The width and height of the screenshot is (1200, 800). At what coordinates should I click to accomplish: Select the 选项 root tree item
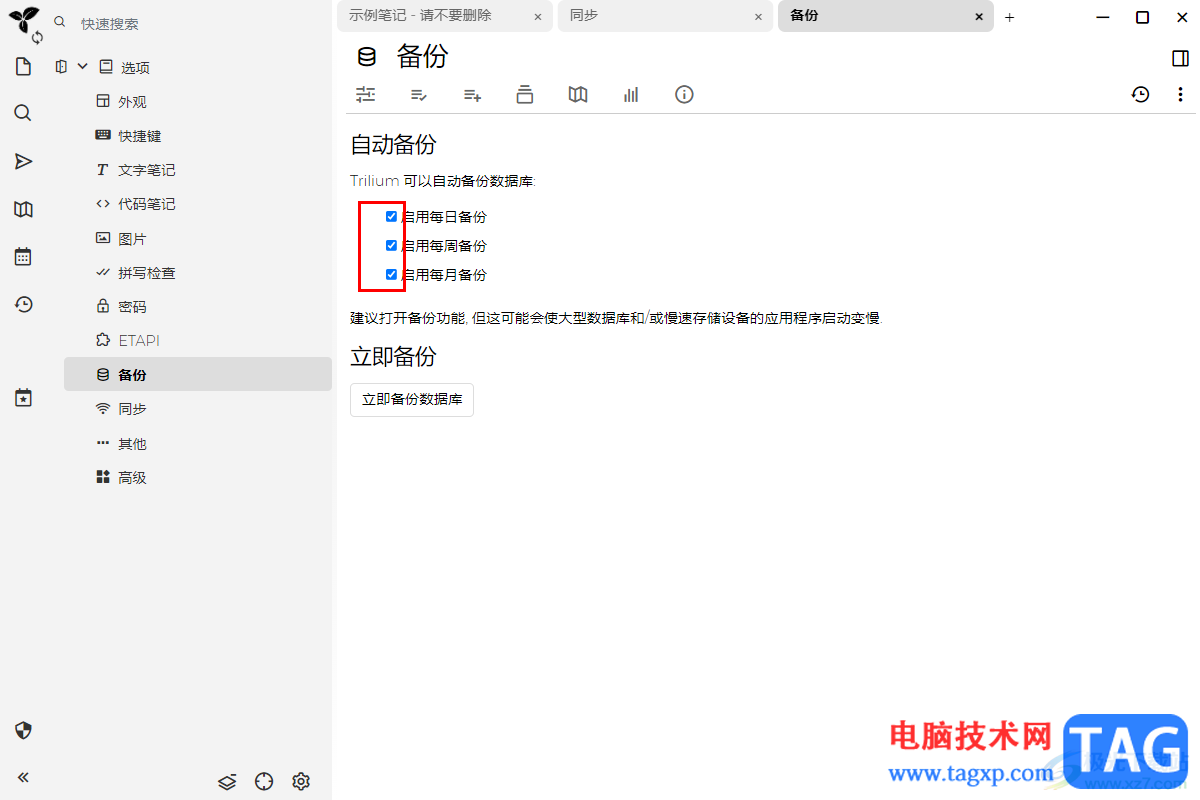click(x=135, y=67)
